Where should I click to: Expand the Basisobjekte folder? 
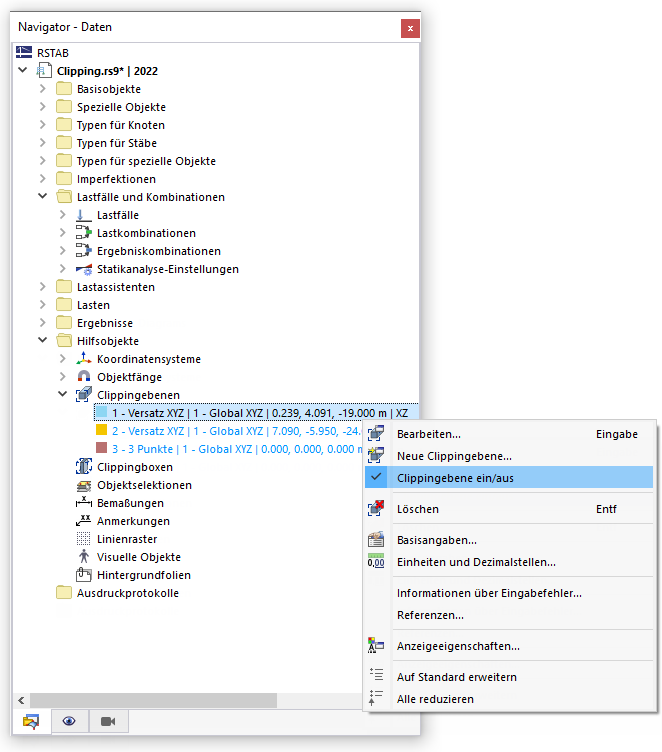click(x=42, y=89)
